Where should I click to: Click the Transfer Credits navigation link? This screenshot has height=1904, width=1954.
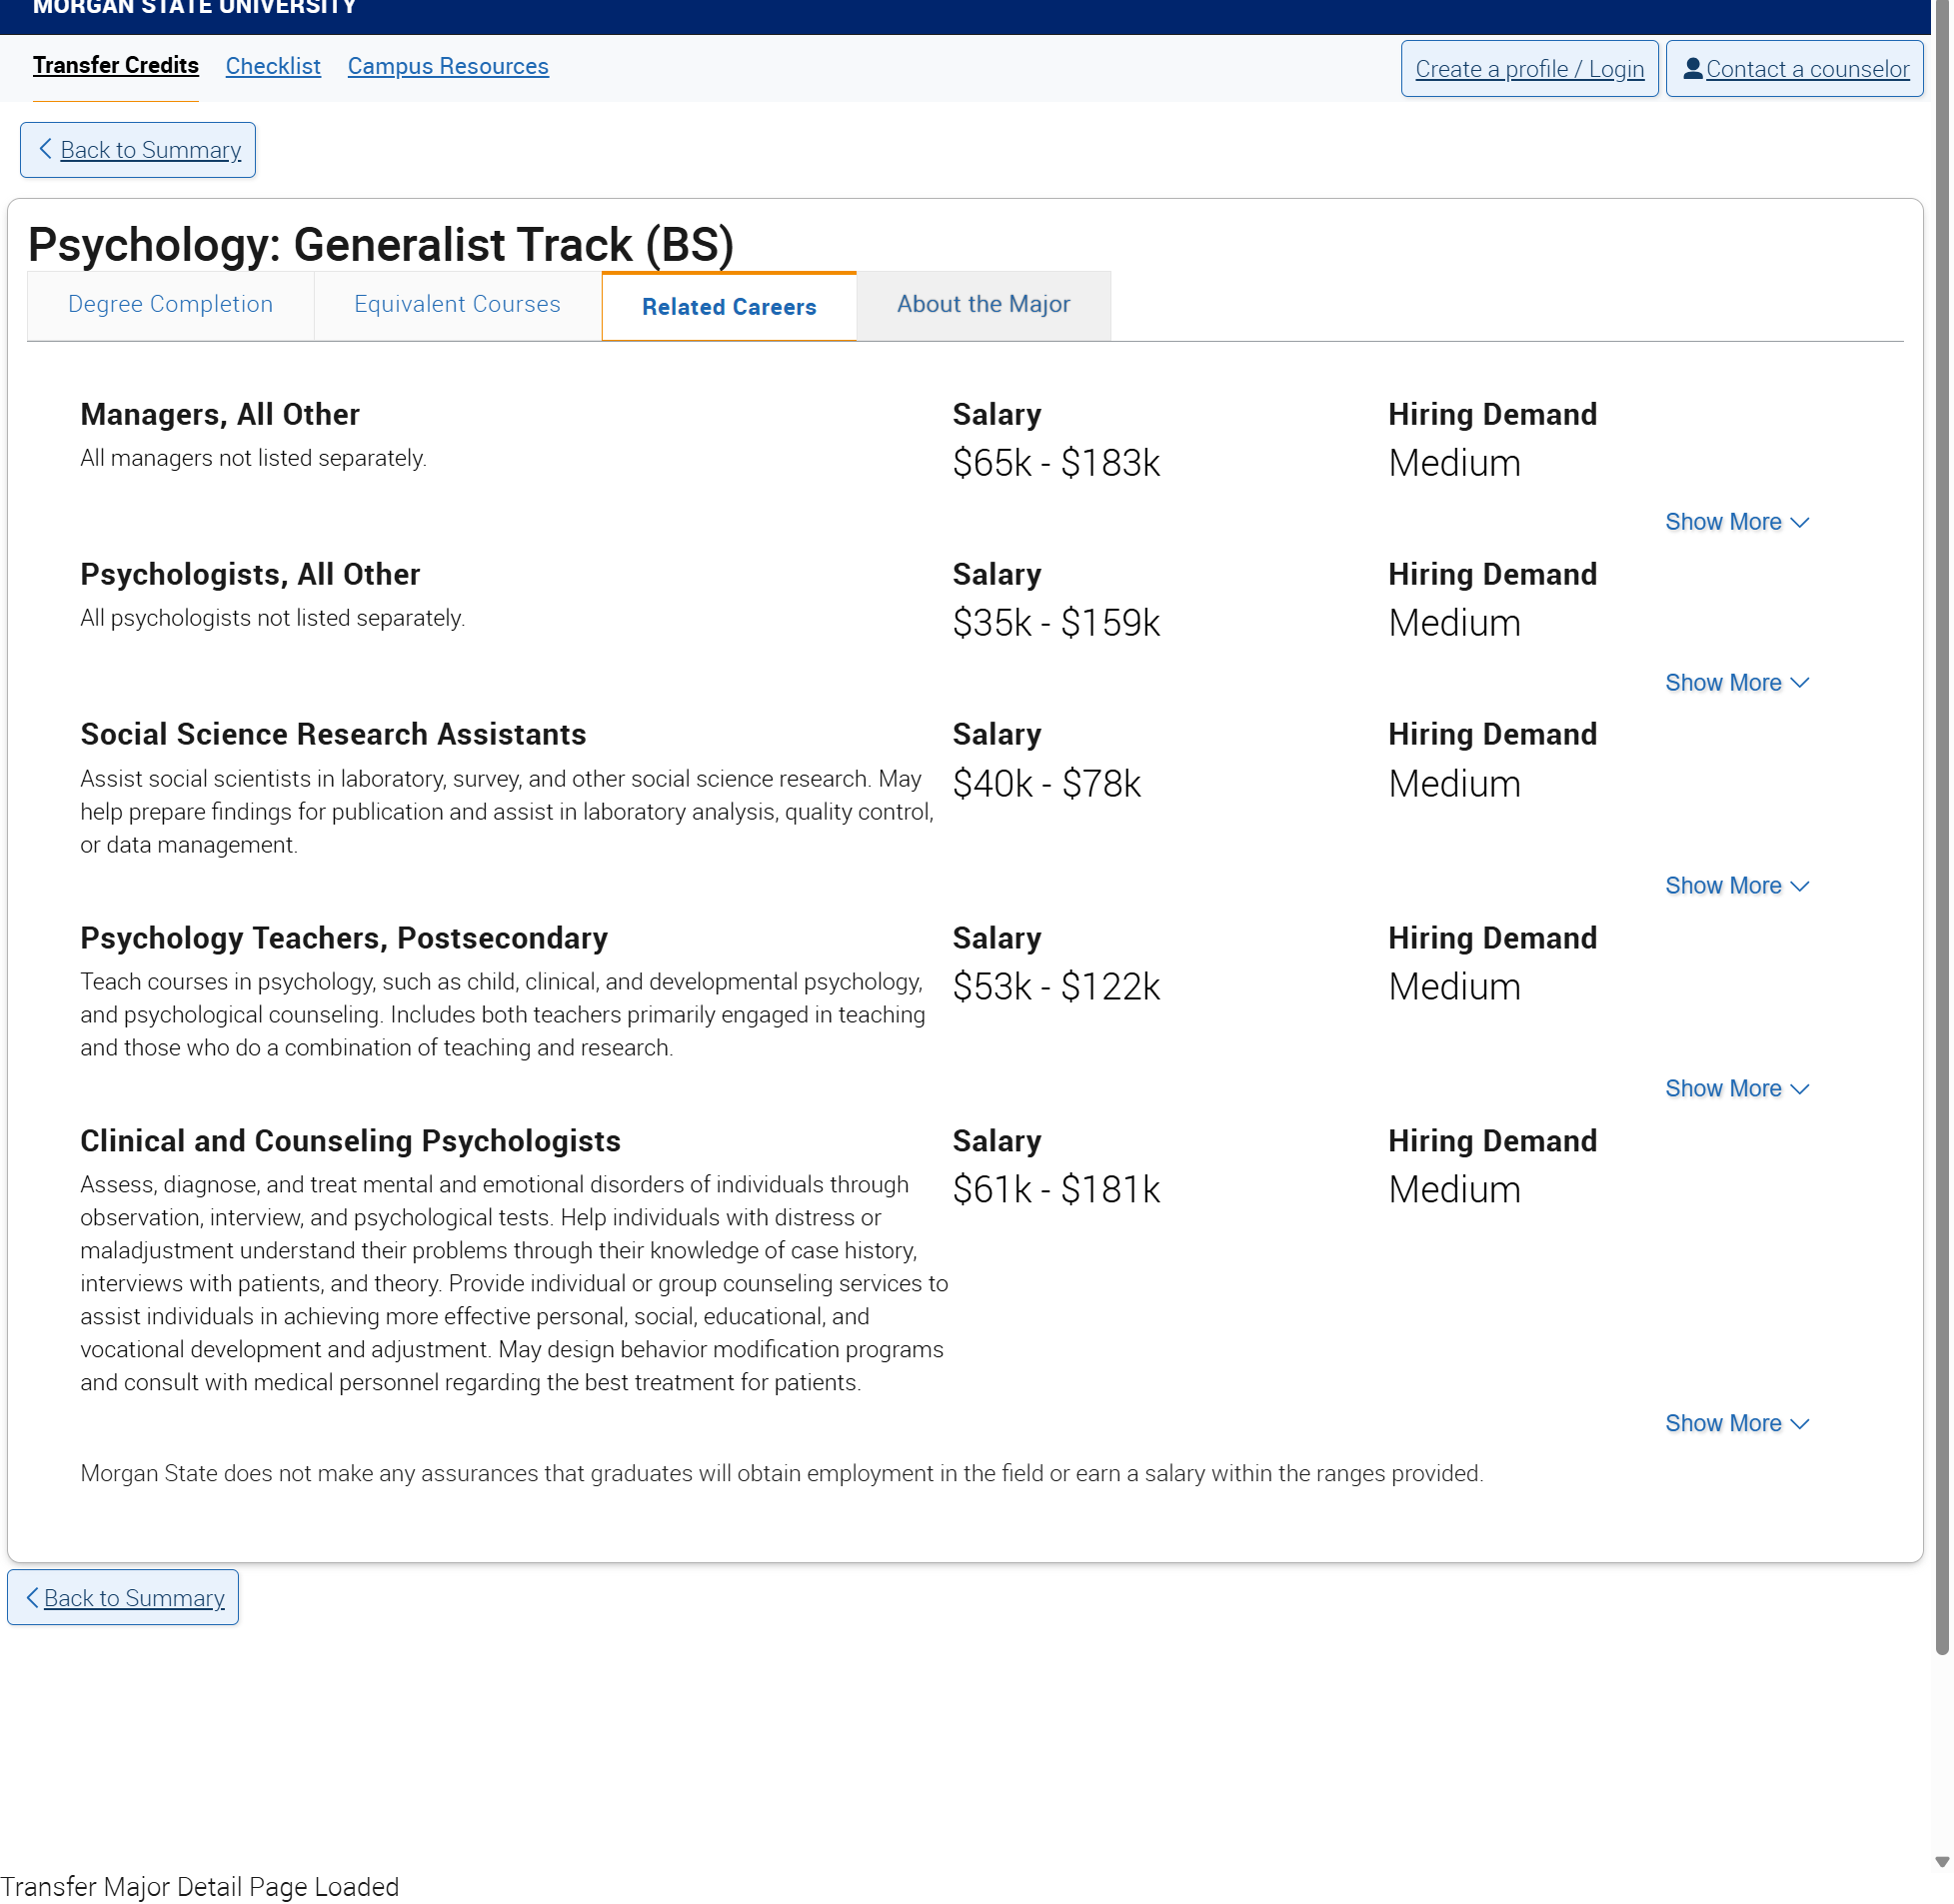[x=116, y=66]
